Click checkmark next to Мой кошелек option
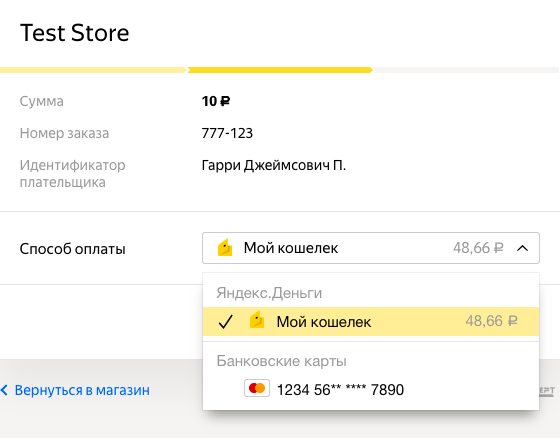The height and width of the screenshot is (438, 560). [226, 322]
